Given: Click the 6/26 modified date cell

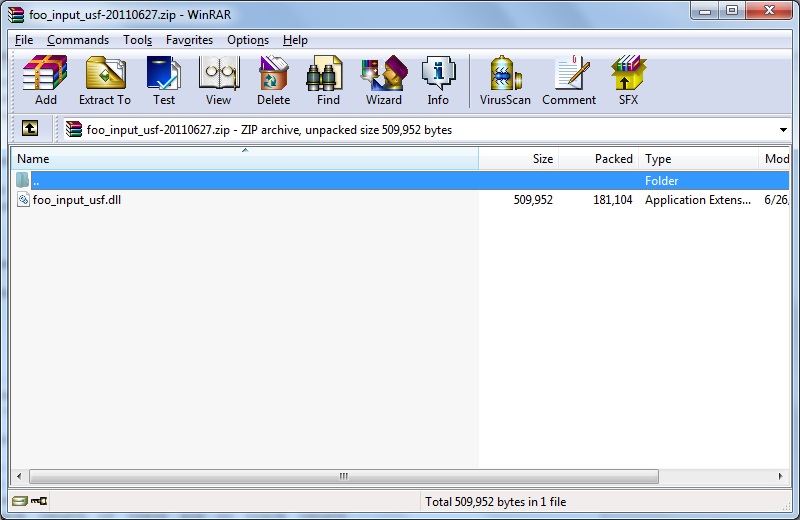Looking at the screenshot, I should click(777, 200).
